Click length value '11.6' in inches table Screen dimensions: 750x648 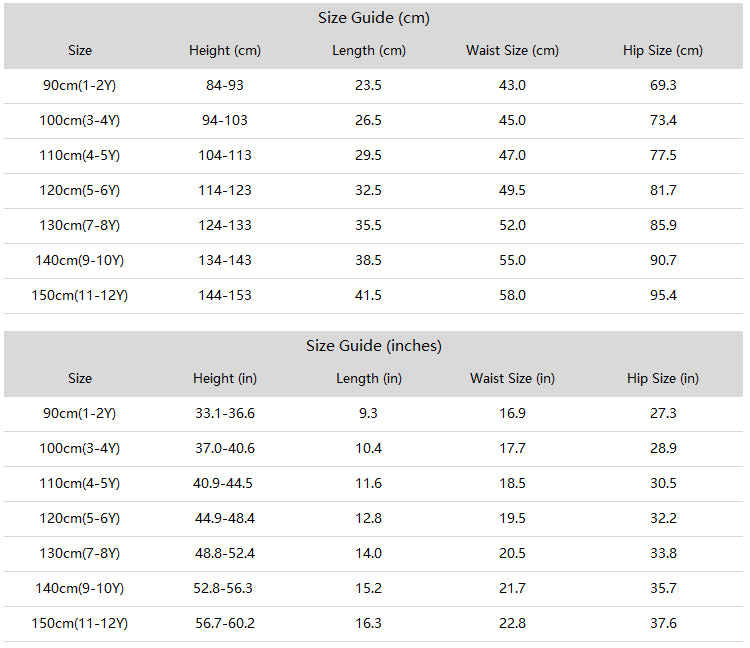coord(368,483)
